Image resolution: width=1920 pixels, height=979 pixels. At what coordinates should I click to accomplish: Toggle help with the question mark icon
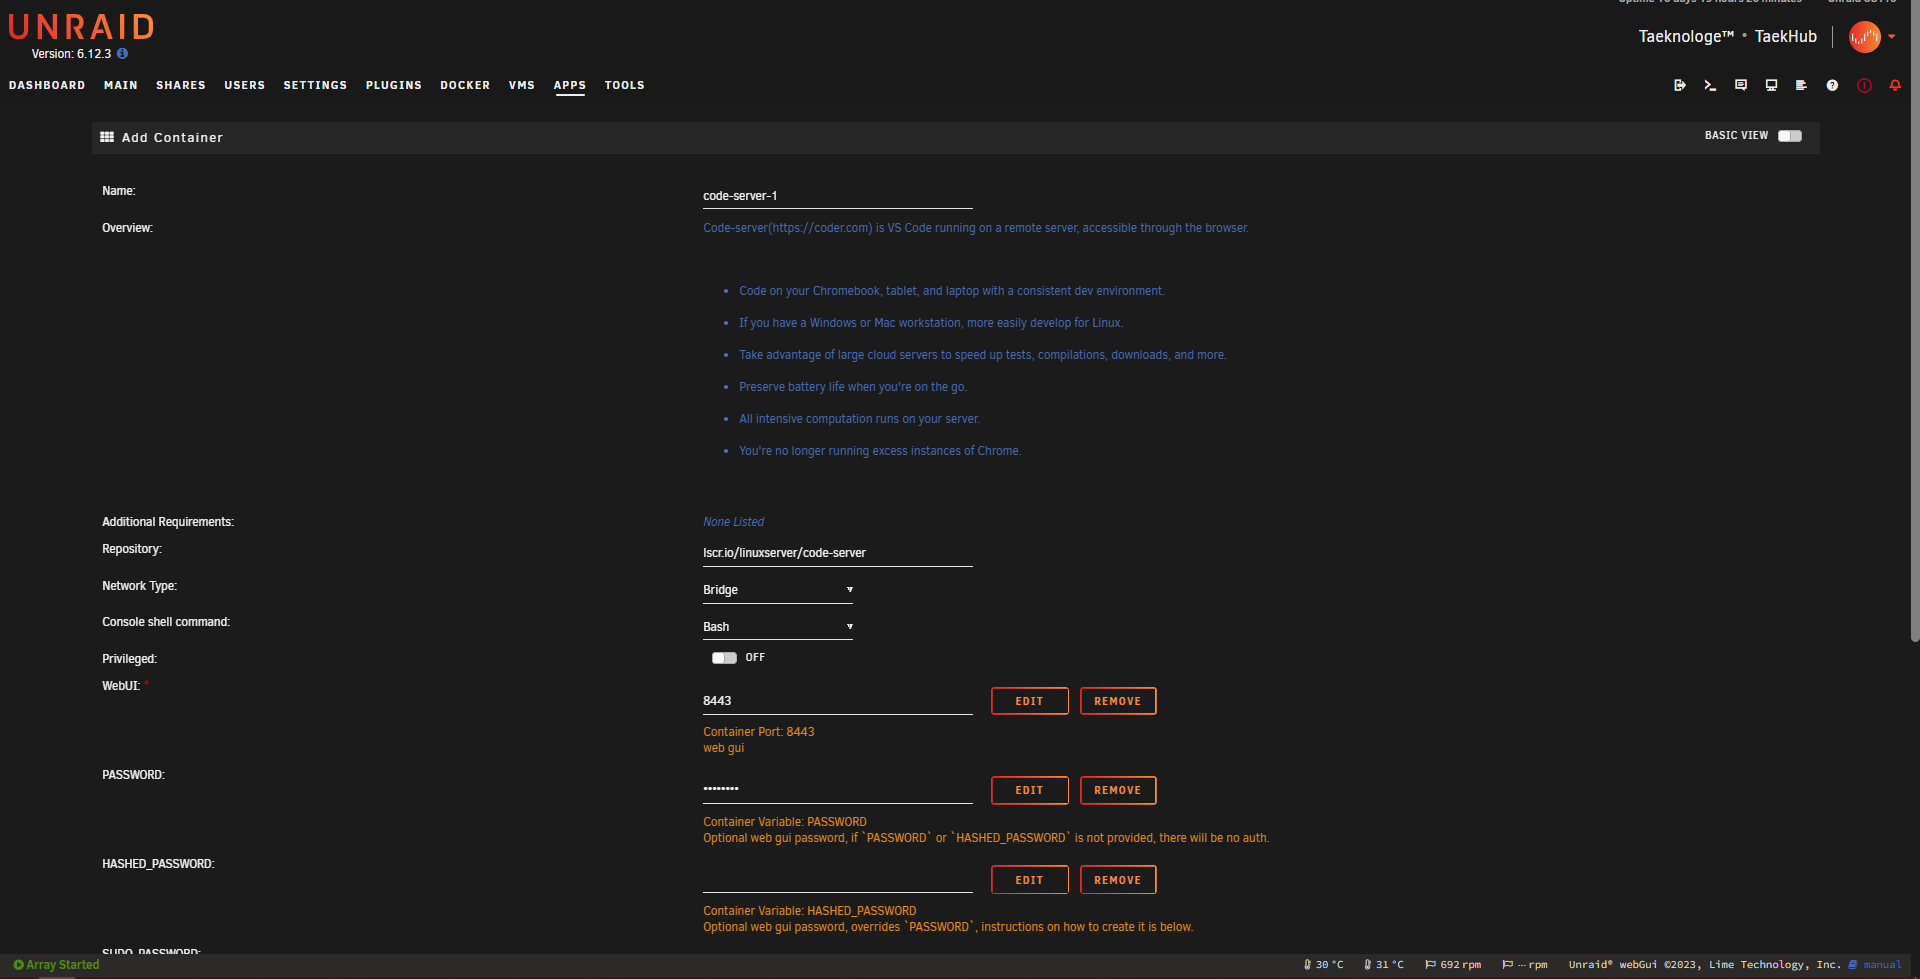[x=1832, y=85]
